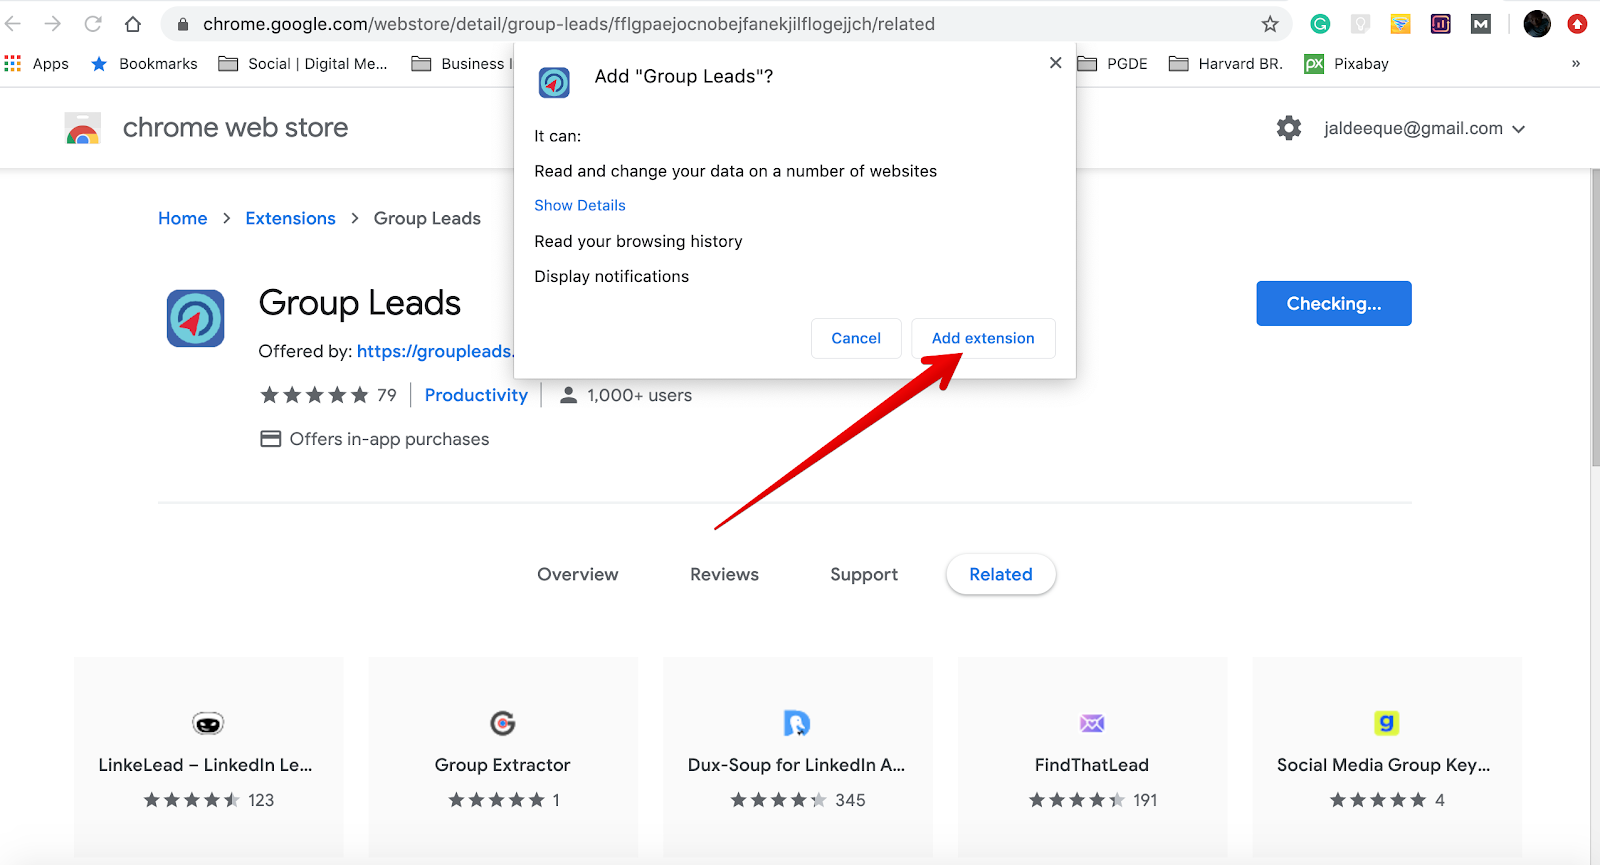Open the Social Media Group Key... card

click(x=1386, y=757)
